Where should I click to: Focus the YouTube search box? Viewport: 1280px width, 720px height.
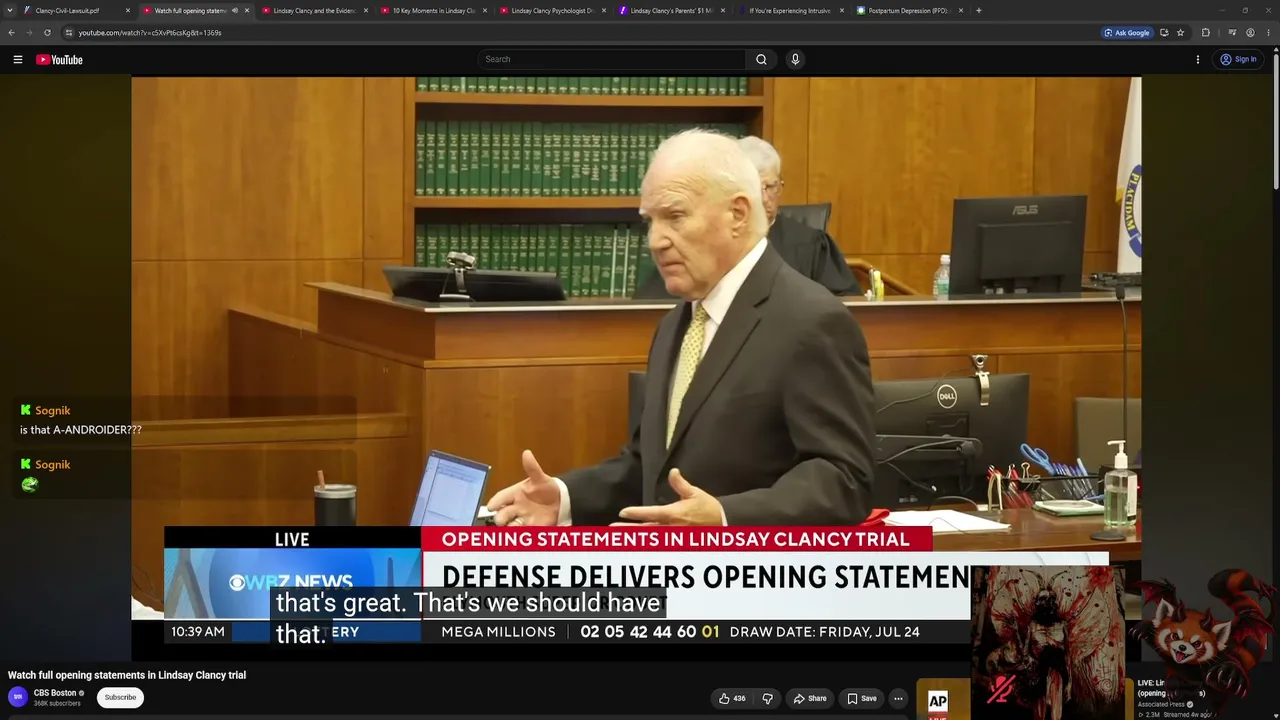click(611, 59)
